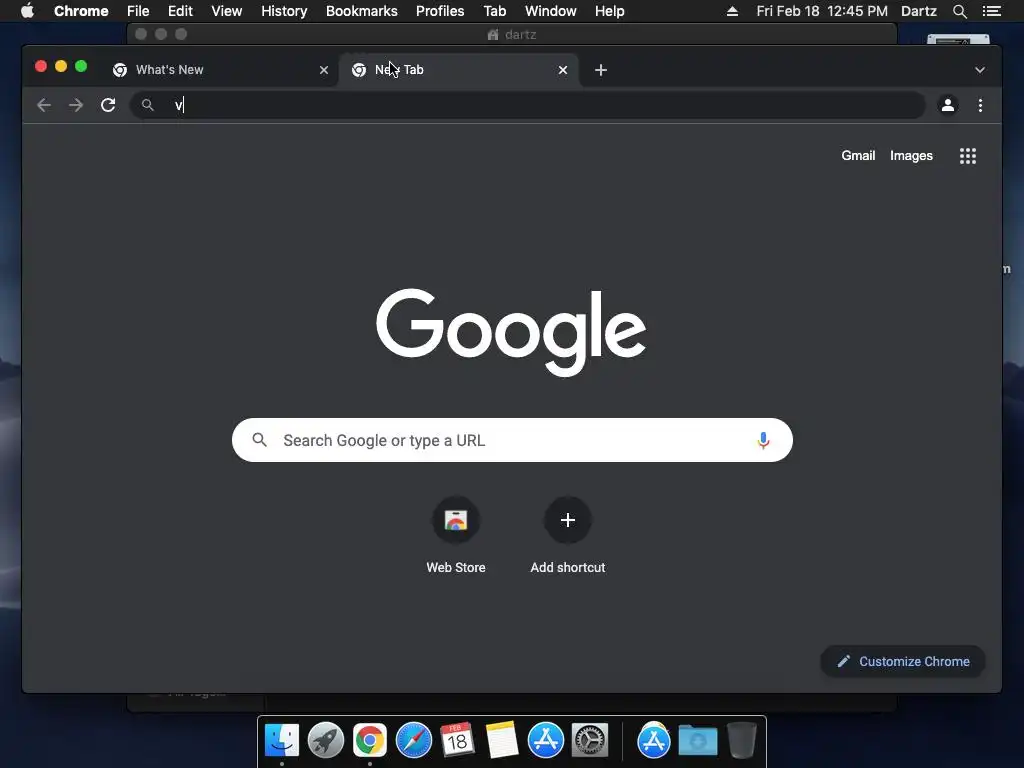Click Chrome icon in the Dock
1024x768 pixels.
(370, 741)
